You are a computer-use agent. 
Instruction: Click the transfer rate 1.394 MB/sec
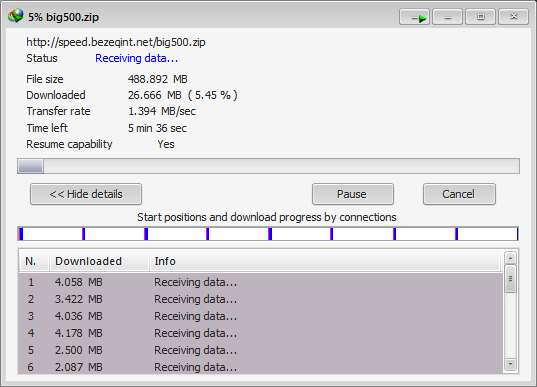(162, 111)
